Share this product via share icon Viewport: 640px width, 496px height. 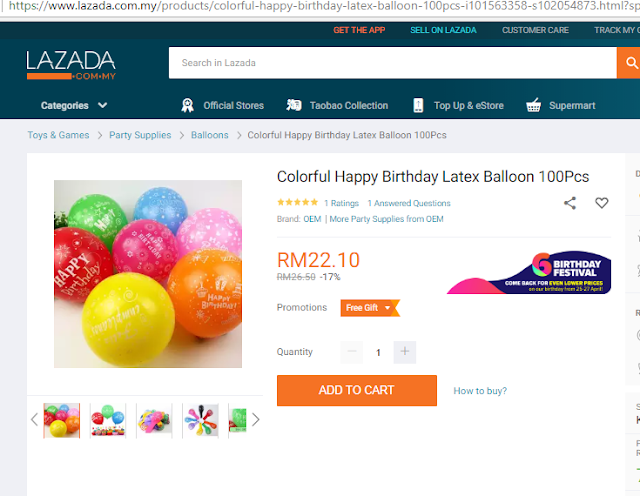(x=570, y=203)
